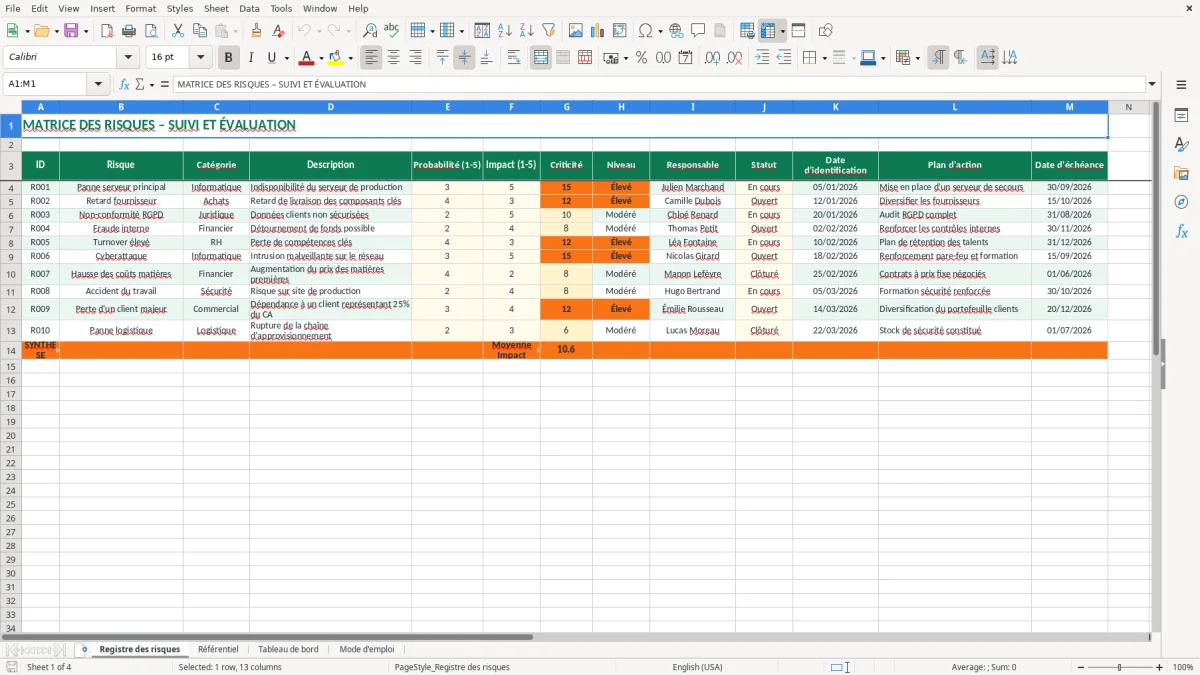This screenshot has height=675, width=1200.
Task: Insert an image
Action: tap(576, 31)
